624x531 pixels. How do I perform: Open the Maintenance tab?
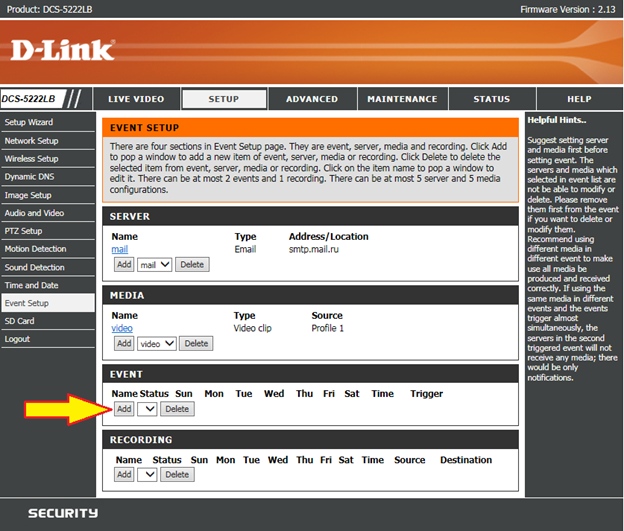pyautogui.click(x=402, y=99)
